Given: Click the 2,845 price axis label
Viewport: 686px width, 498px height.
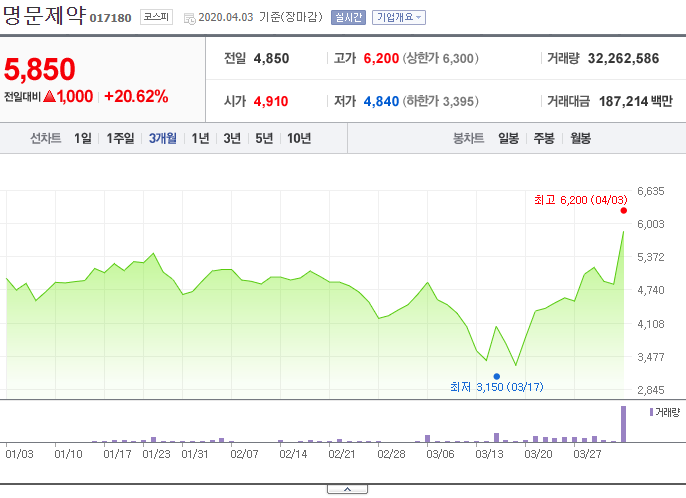Looking at the screenshot, I should coord(651,390).
